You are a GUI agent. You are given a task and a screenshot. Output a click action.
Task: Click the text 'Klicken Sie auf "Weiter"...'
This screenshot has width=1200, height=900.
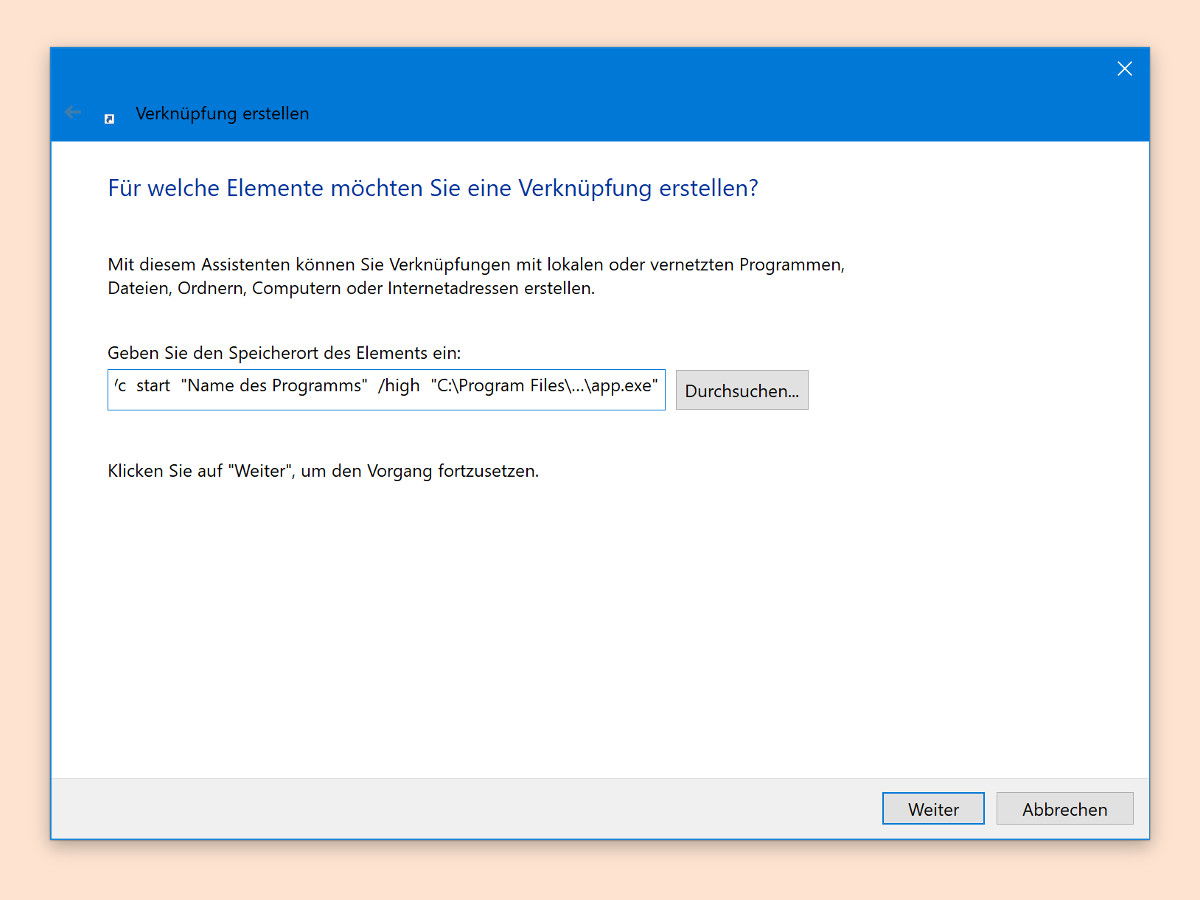tap(323, 471)
